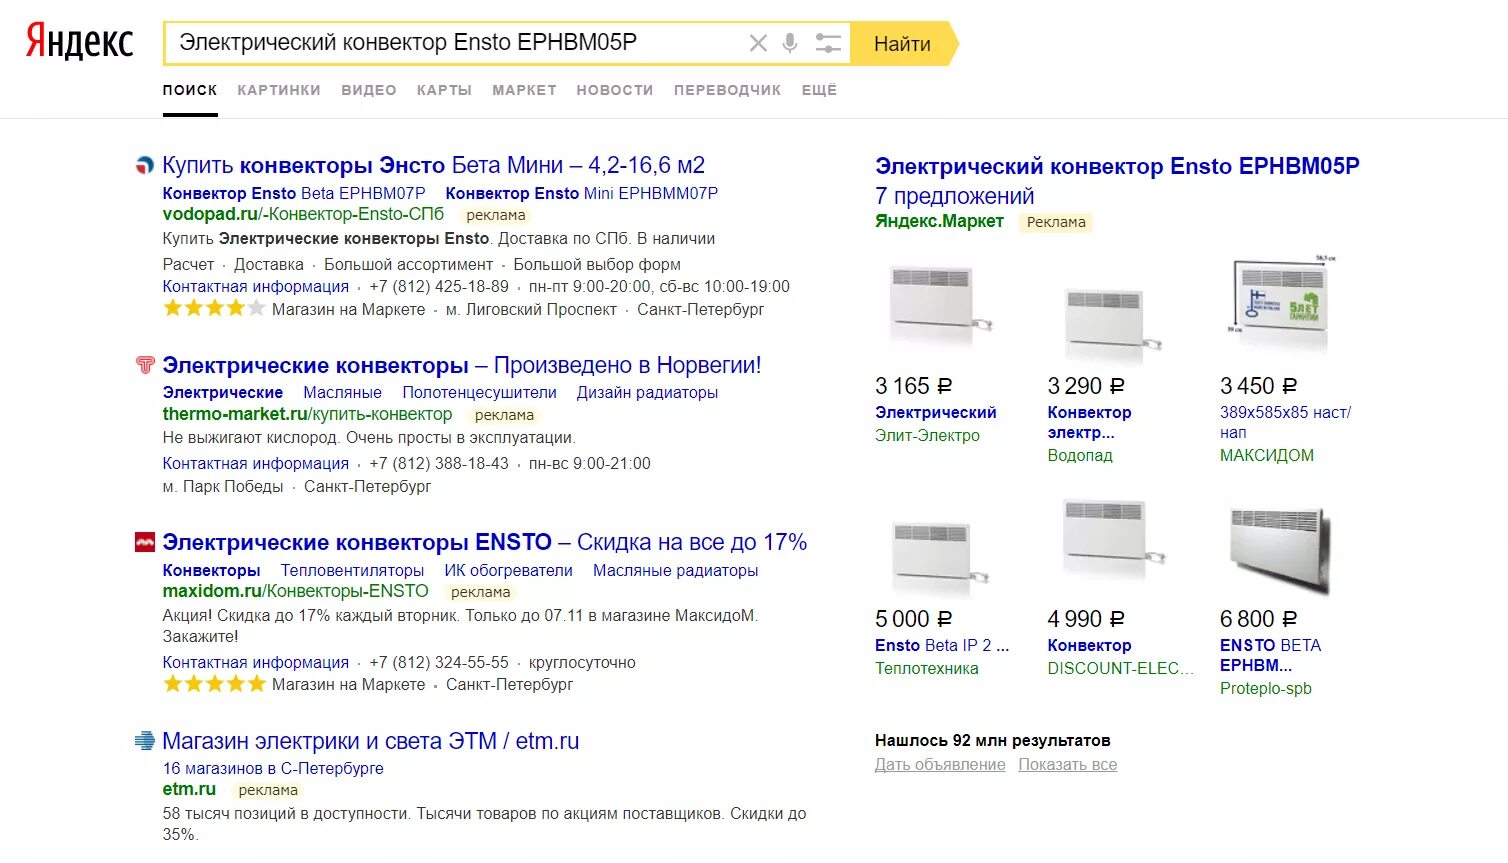This screenshot has width=1508, height=863.
Task: Open maxidom Контактная информация link
Action: pyautogui.click(x=256, y=662)
